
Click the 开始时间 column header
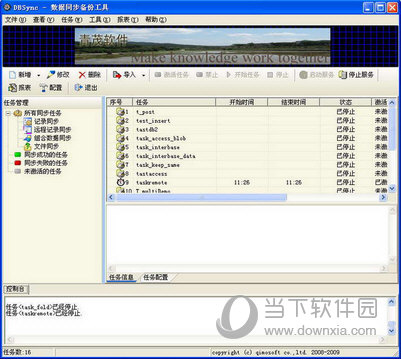click(242, 102)
